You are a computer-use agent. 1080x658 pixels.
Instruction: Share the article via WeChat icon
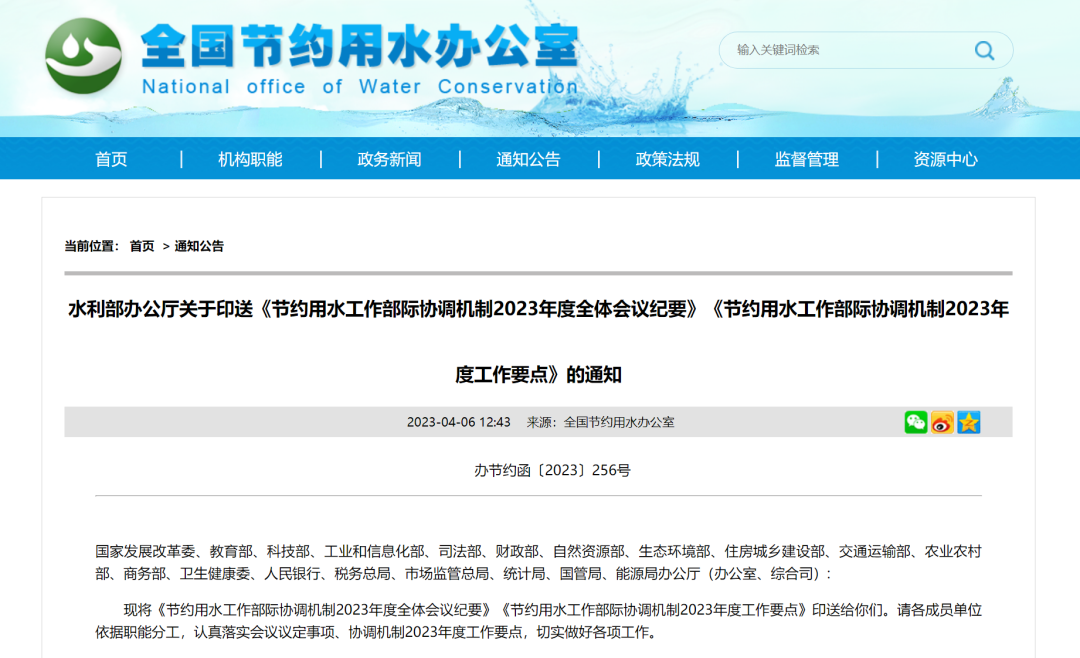point(915,422)
